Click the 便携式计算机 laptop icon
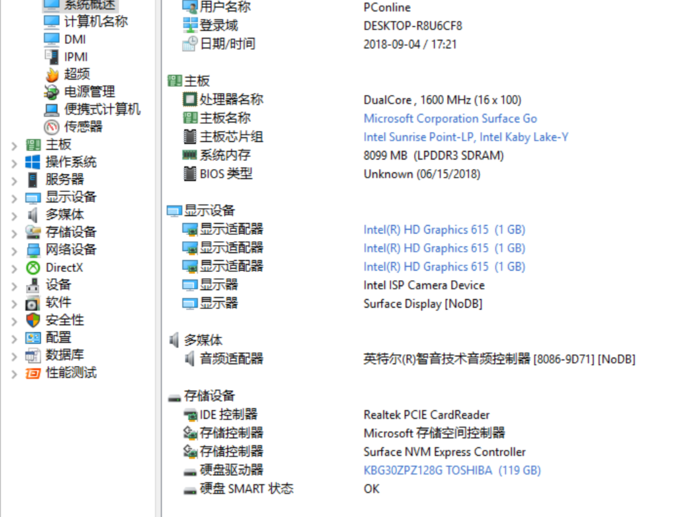Image resolution: width=700 pixels, height=517 pixels. (x=51, y=109)
